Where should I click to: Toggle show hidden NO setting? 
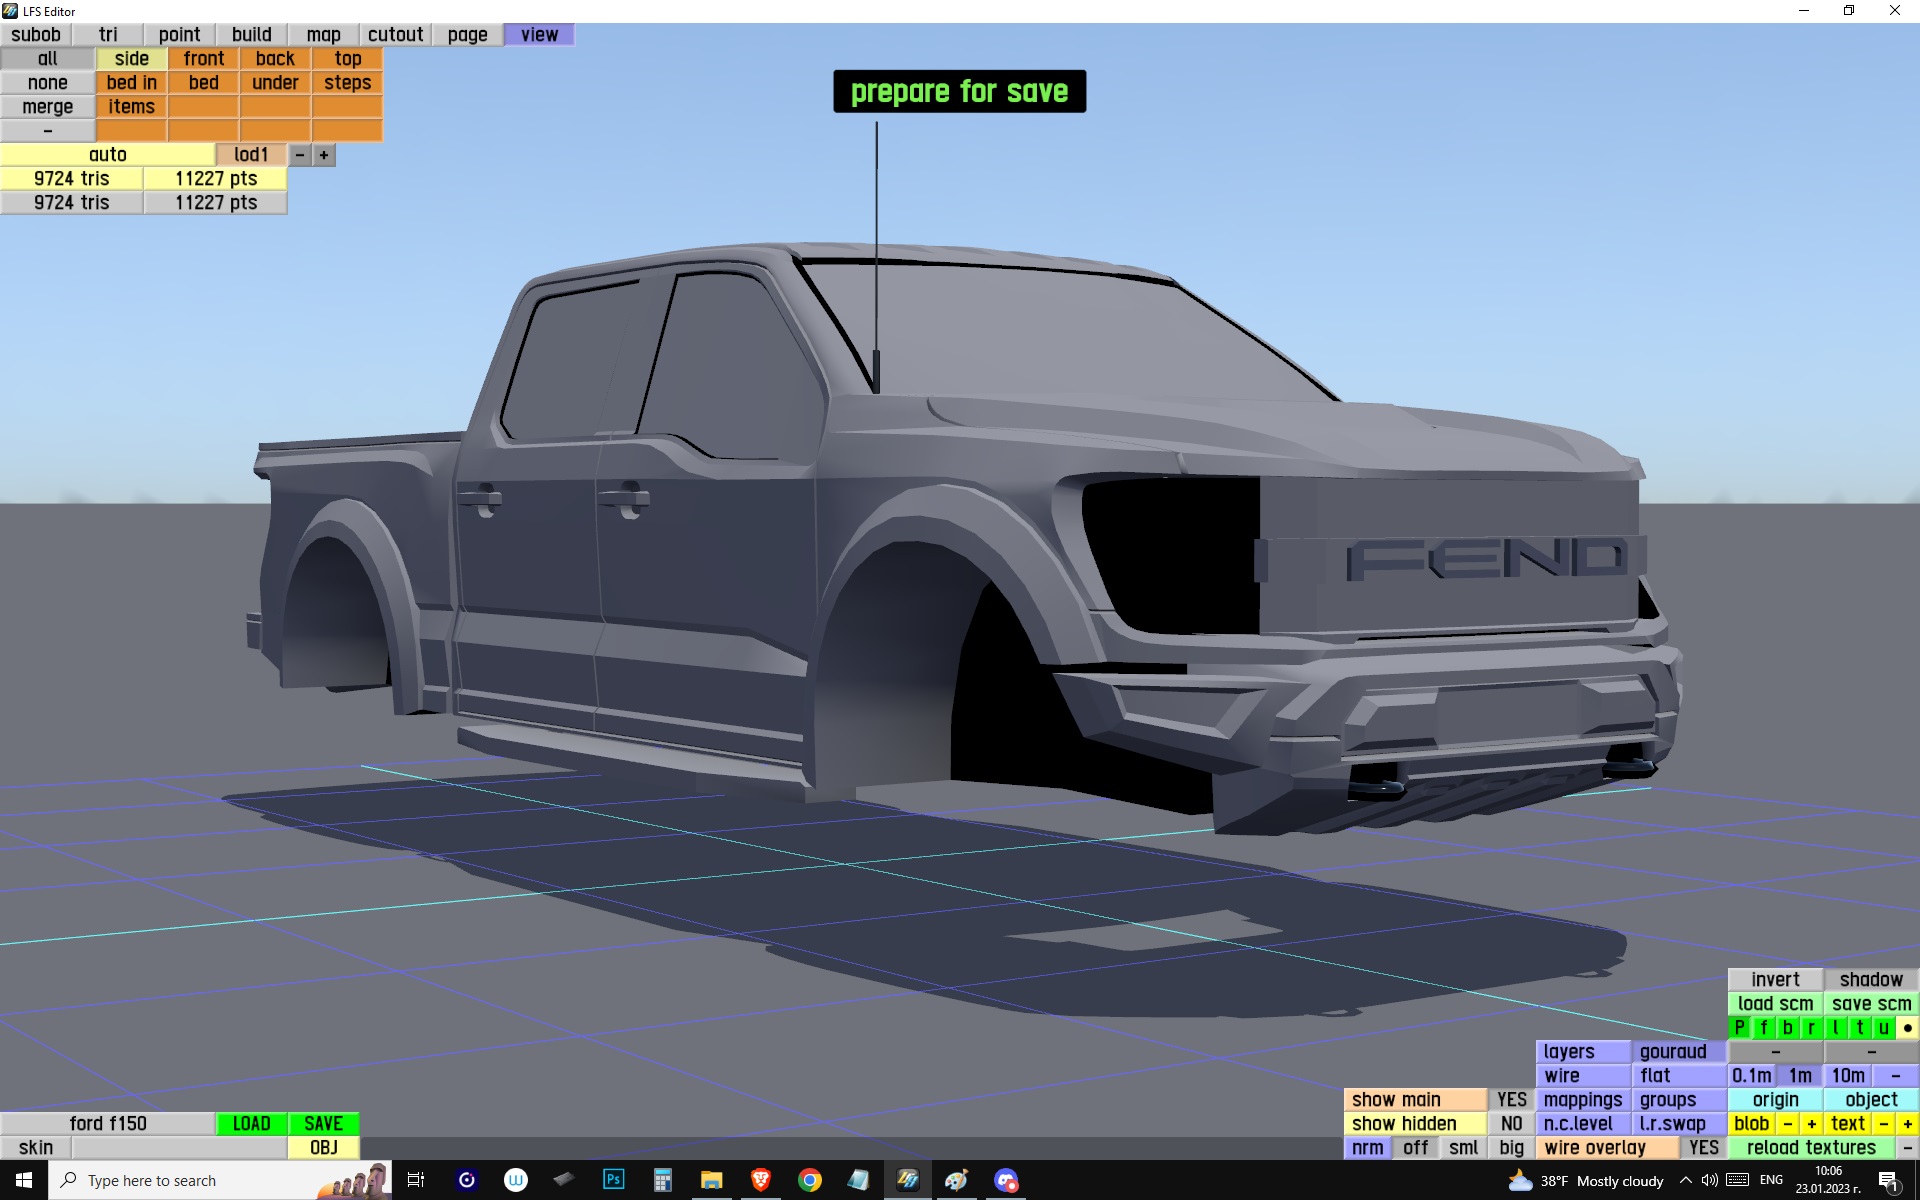(x=1511, y=1124)
